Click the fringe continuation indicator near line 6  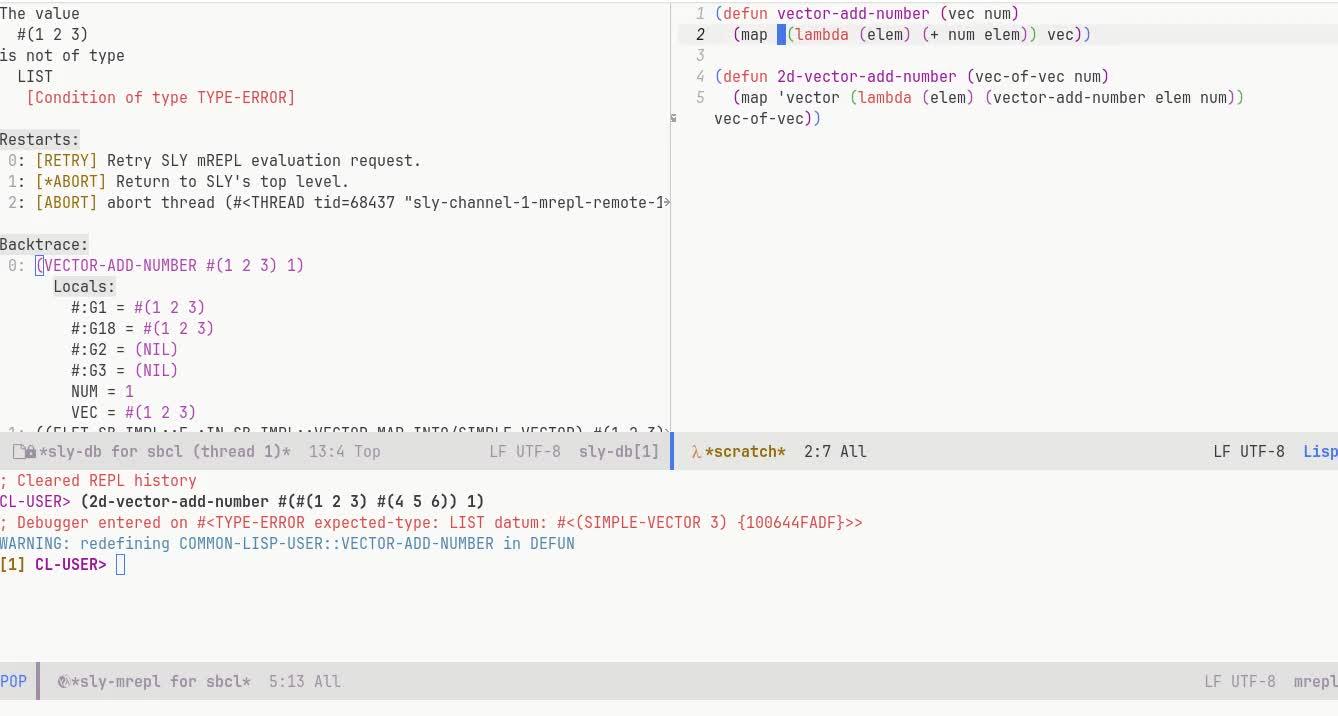tap(673, 117)
